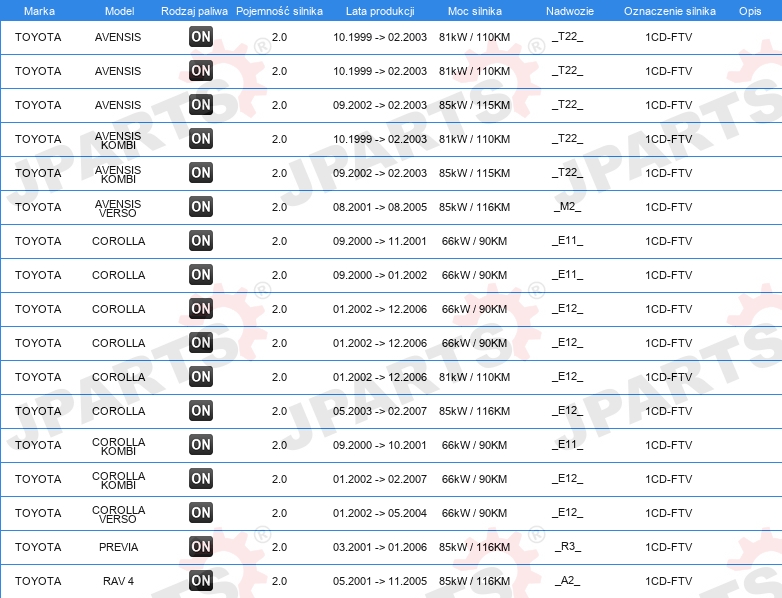The image size is (782, 598).
Task: Select the AVENSIS VERSO model cell
Action: point(118,208)
